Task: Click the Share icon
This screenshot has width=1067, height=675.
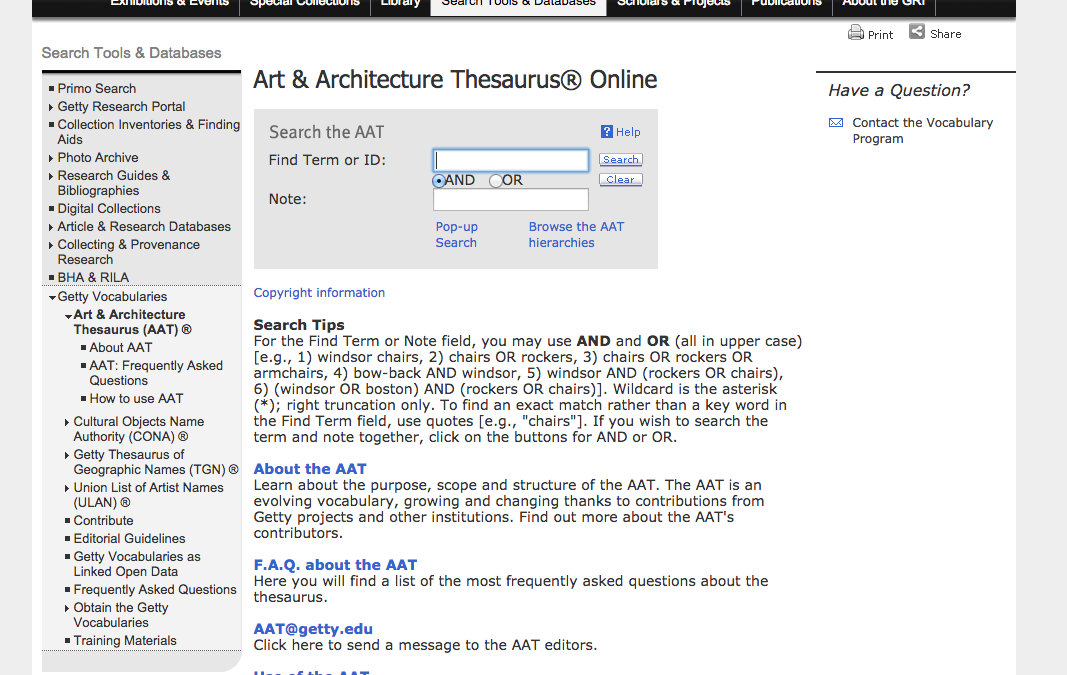Action: tap(917, 31)
